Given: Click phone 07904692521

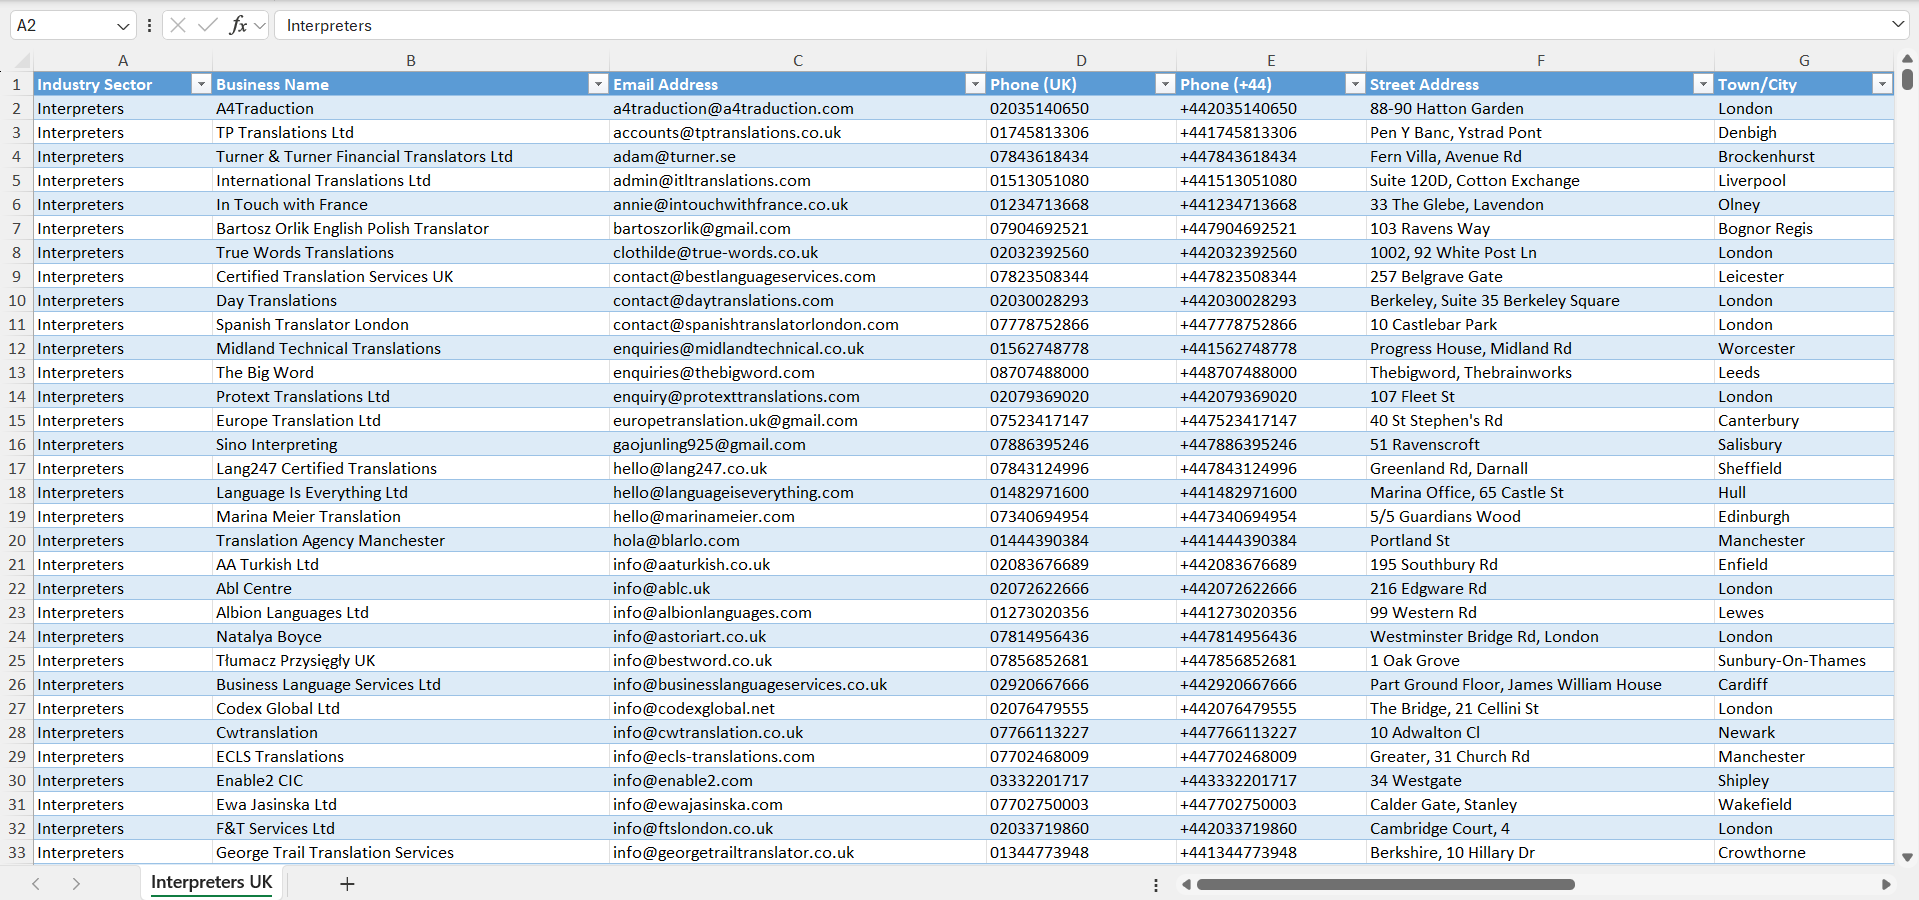Looking at the screenshot, I should (1081, 228).
